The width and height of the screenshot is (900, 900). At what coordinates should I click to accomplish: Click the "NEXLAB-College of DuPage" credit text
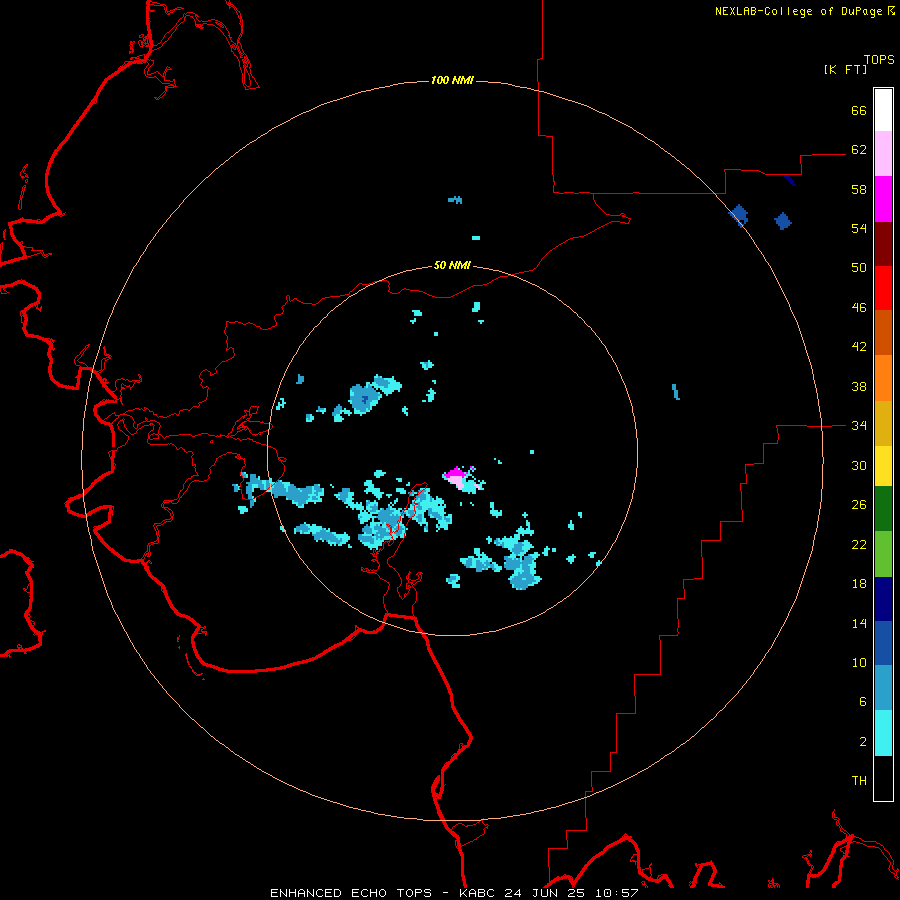point(799,11)
